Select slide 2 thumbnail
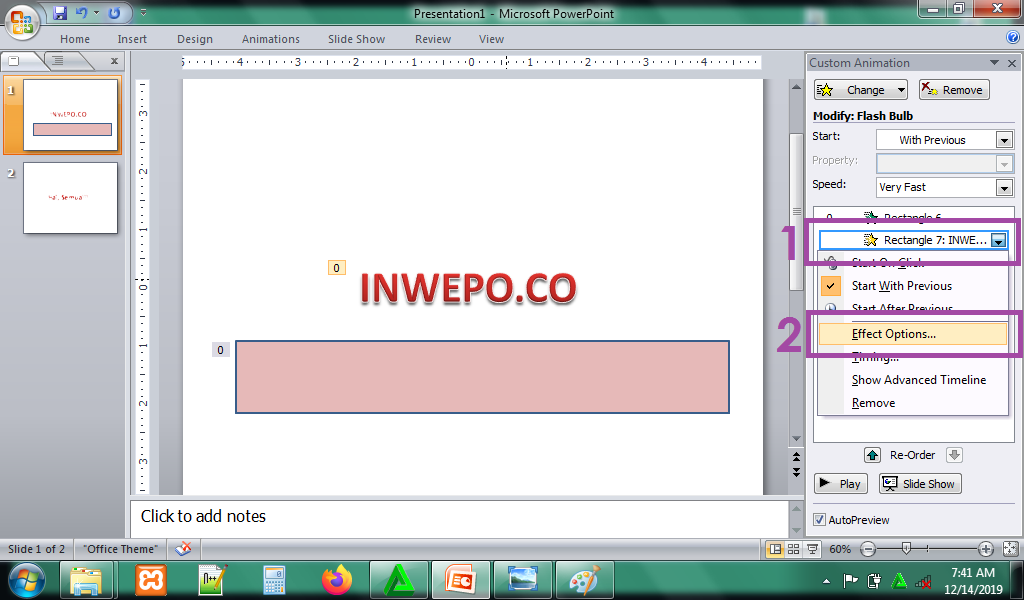 [71, 198]
